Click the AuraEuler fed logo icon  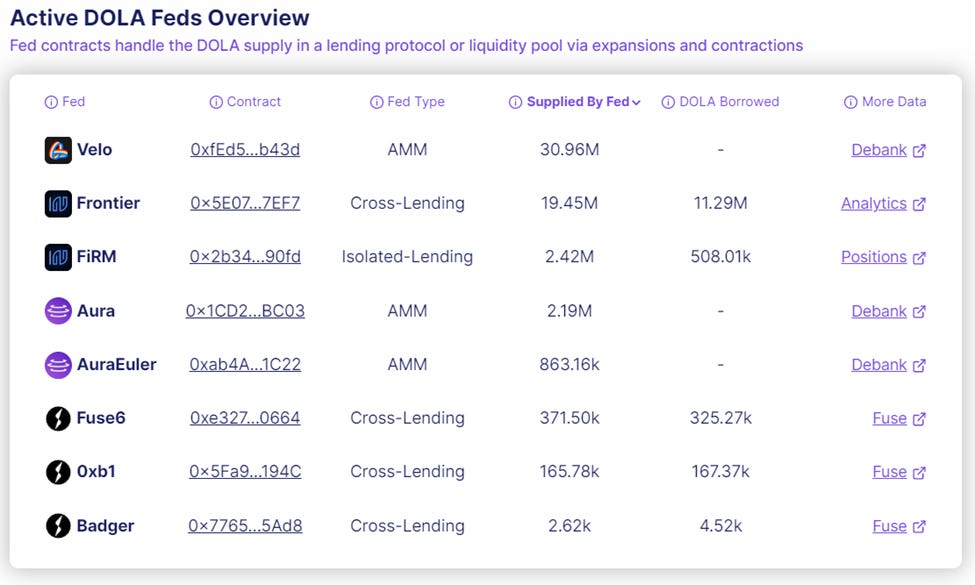coord(58,364)
